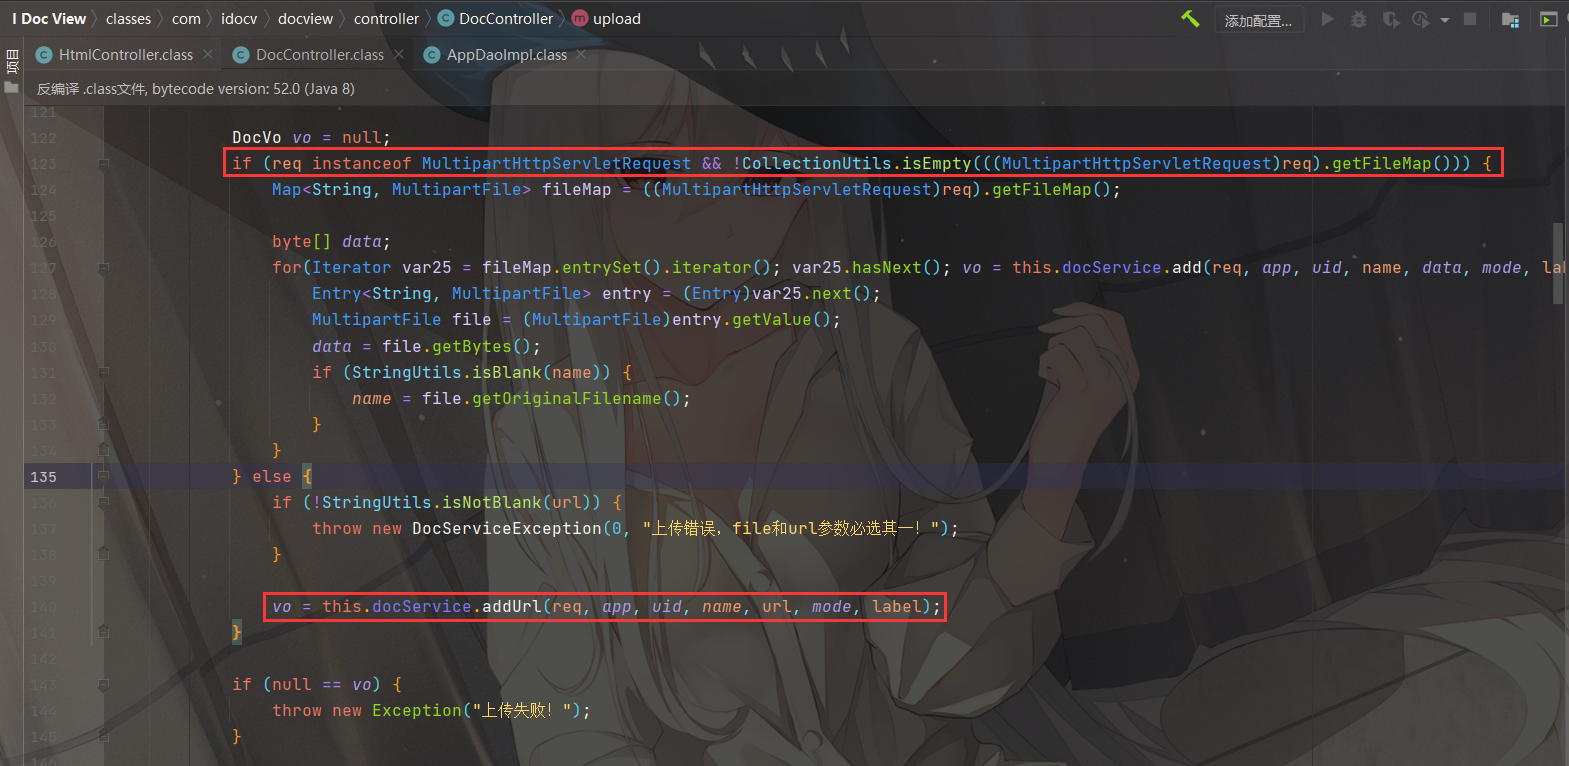Click fold end marker at line 138
Image resolution: width=1569 pixels, height=766 pixels.
pyautogui.click(x=103, y=554)
